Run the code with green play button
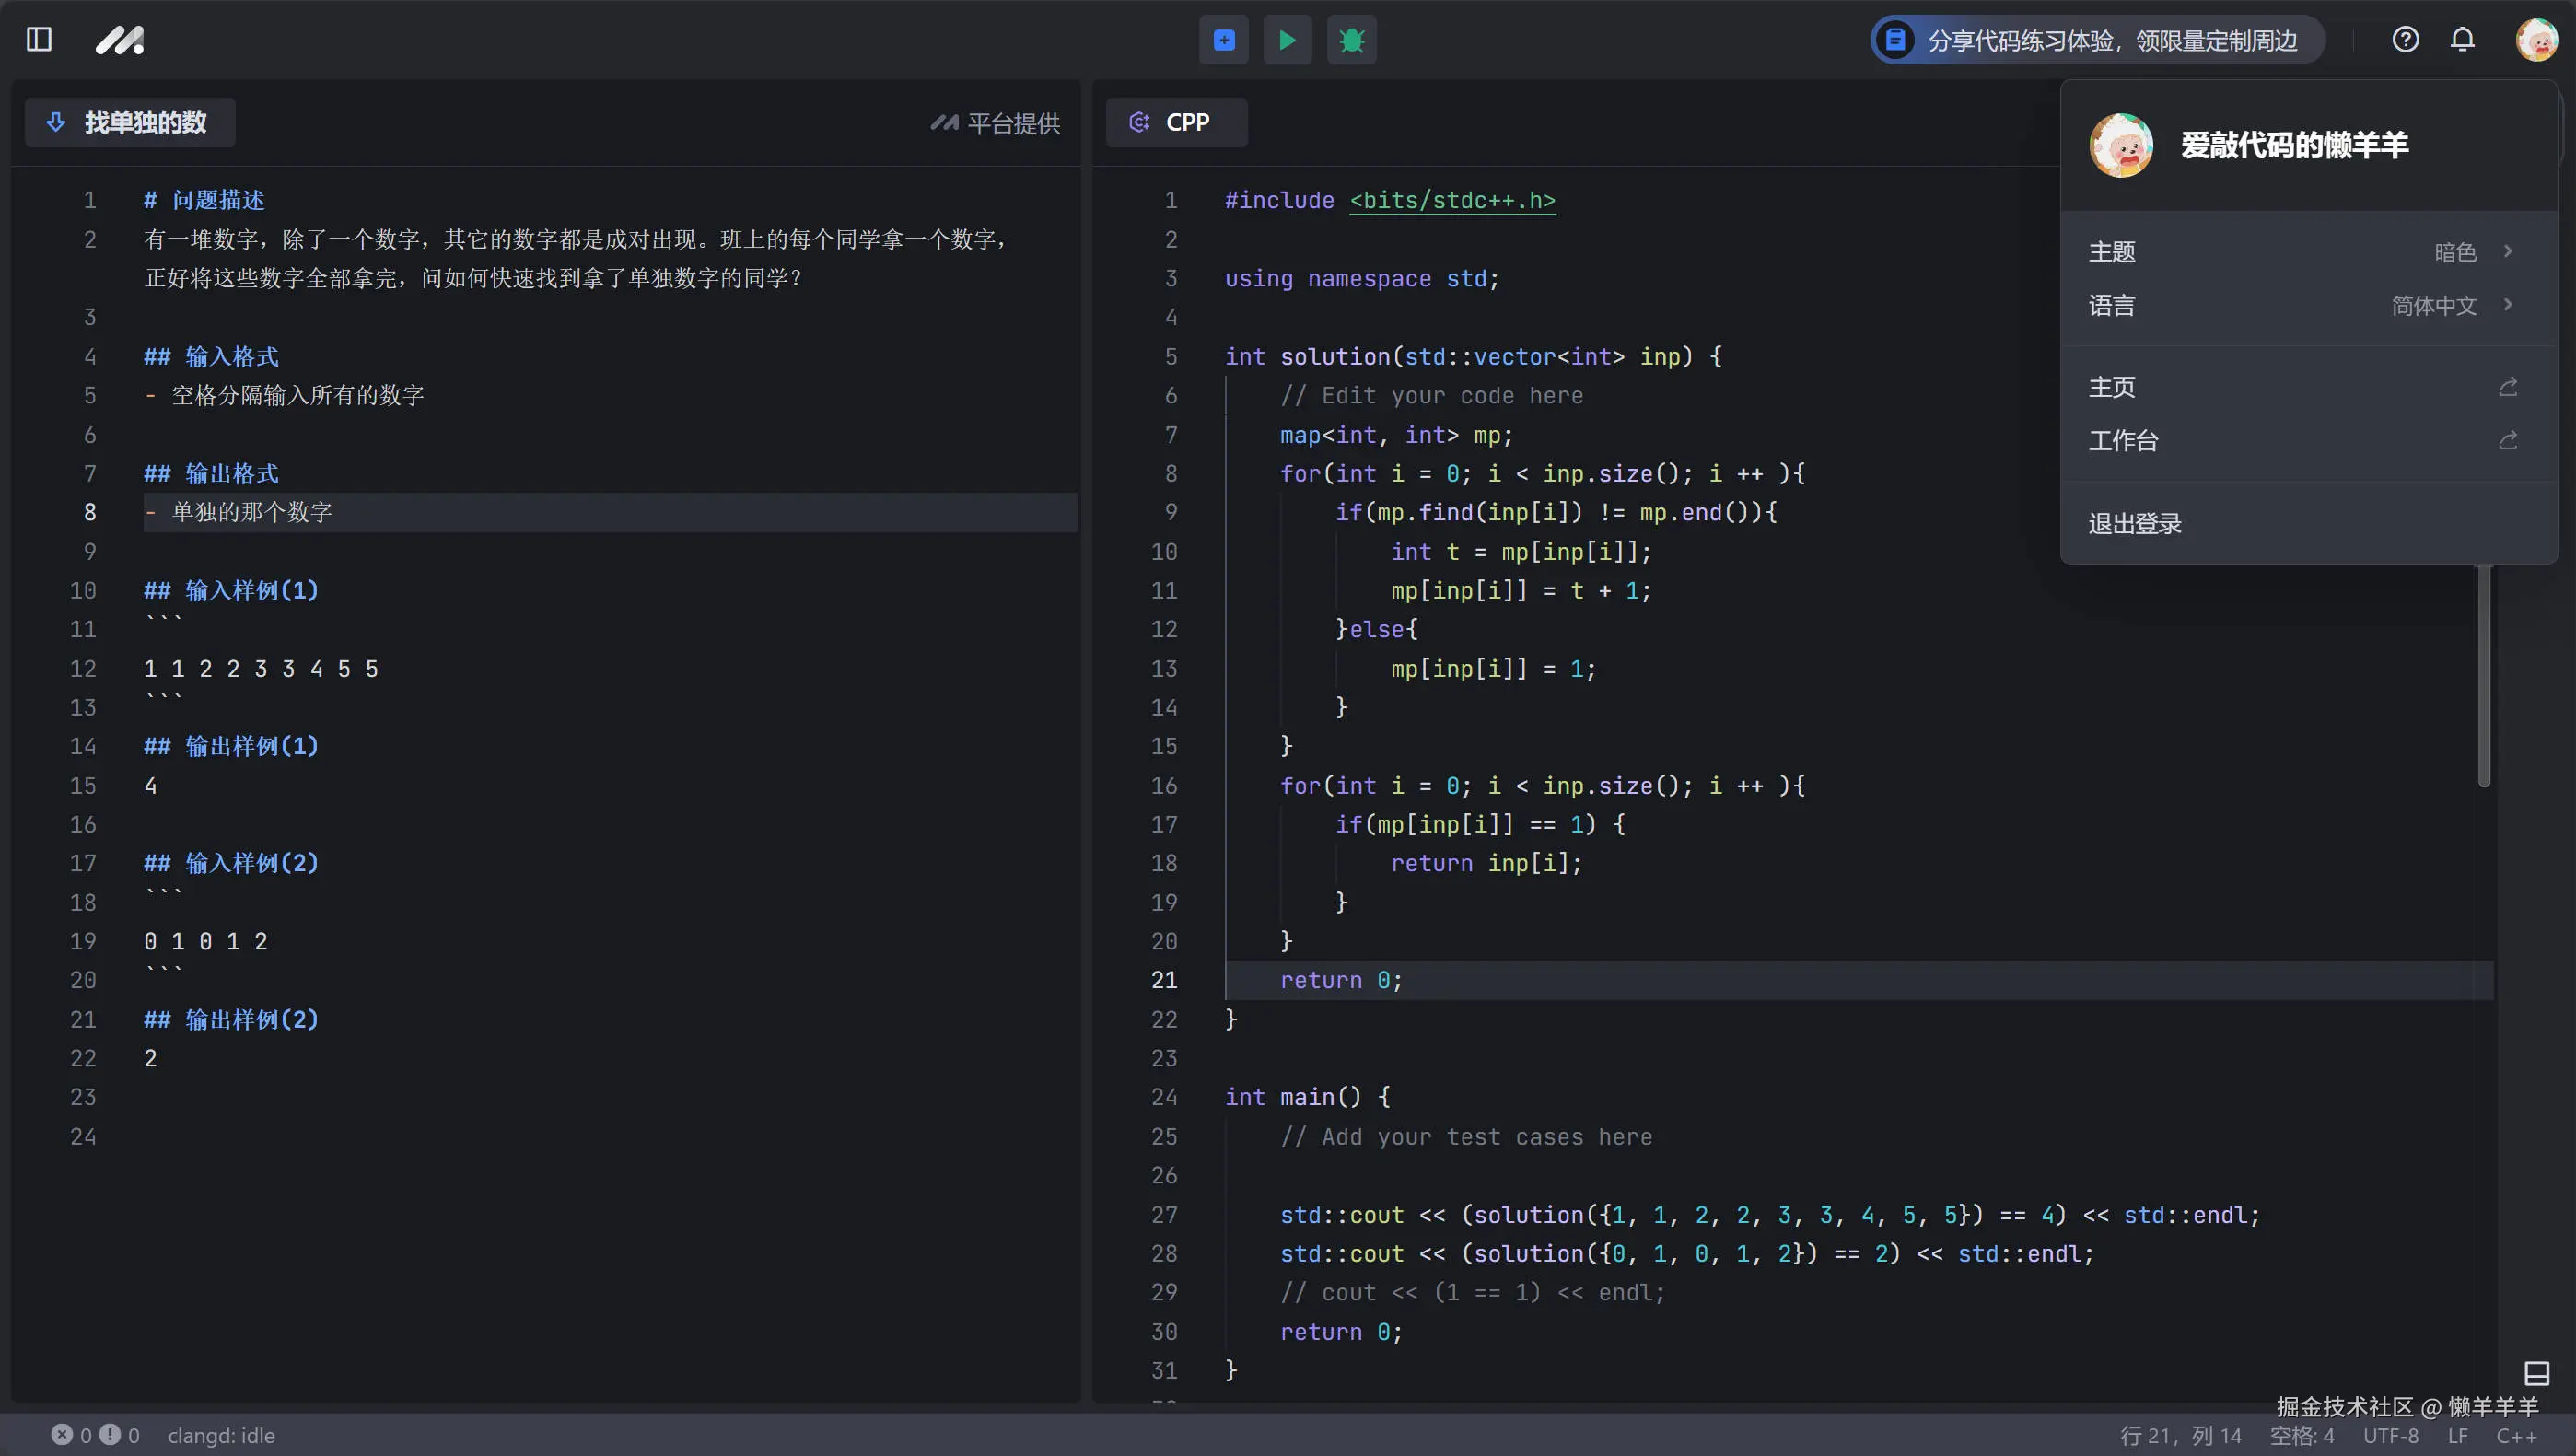Screen dimensions: 2576x1456 (1287, 40)
